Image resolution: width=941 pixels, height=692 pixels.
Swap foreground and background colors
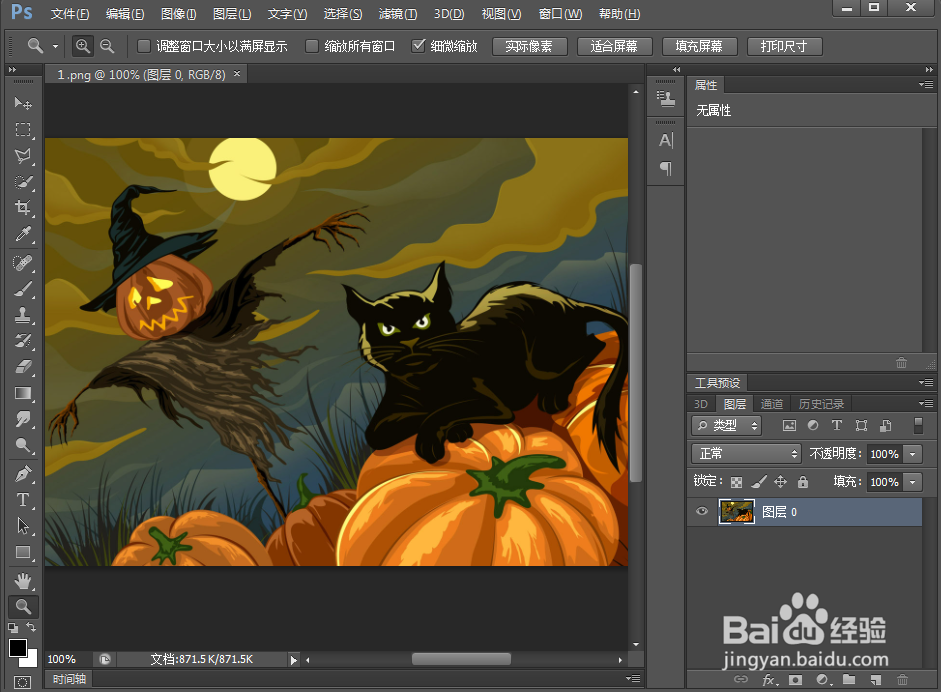[31, 627]
